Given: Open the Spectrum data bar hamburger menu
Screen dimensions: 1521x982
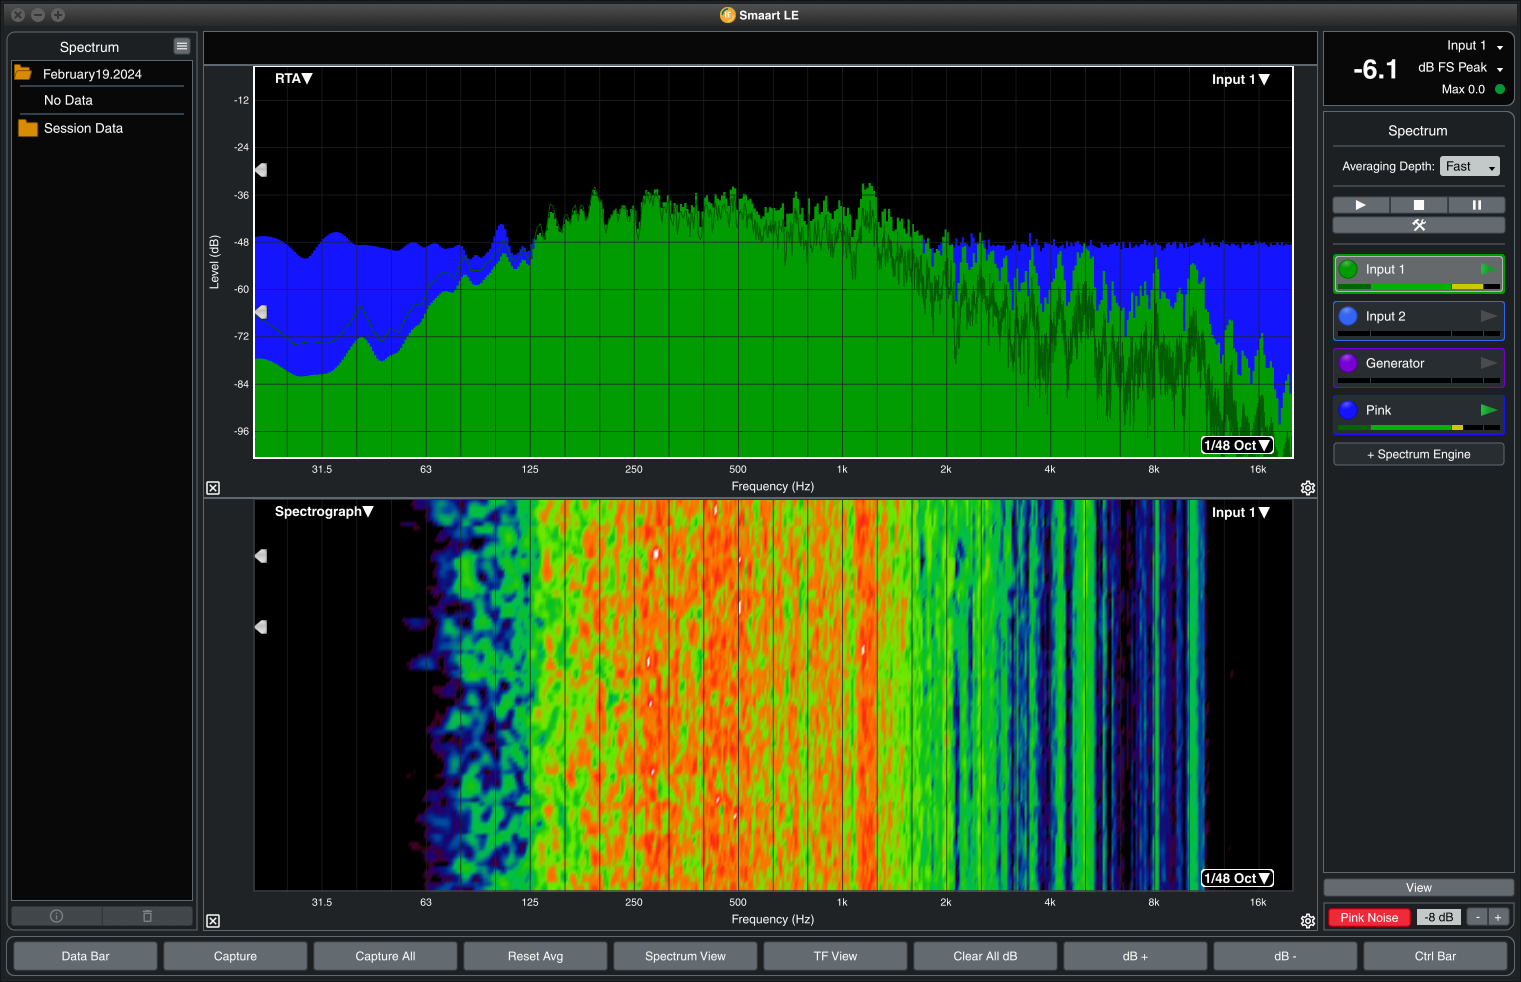Looking at the screenshot, I should click(x=181, y=46).
